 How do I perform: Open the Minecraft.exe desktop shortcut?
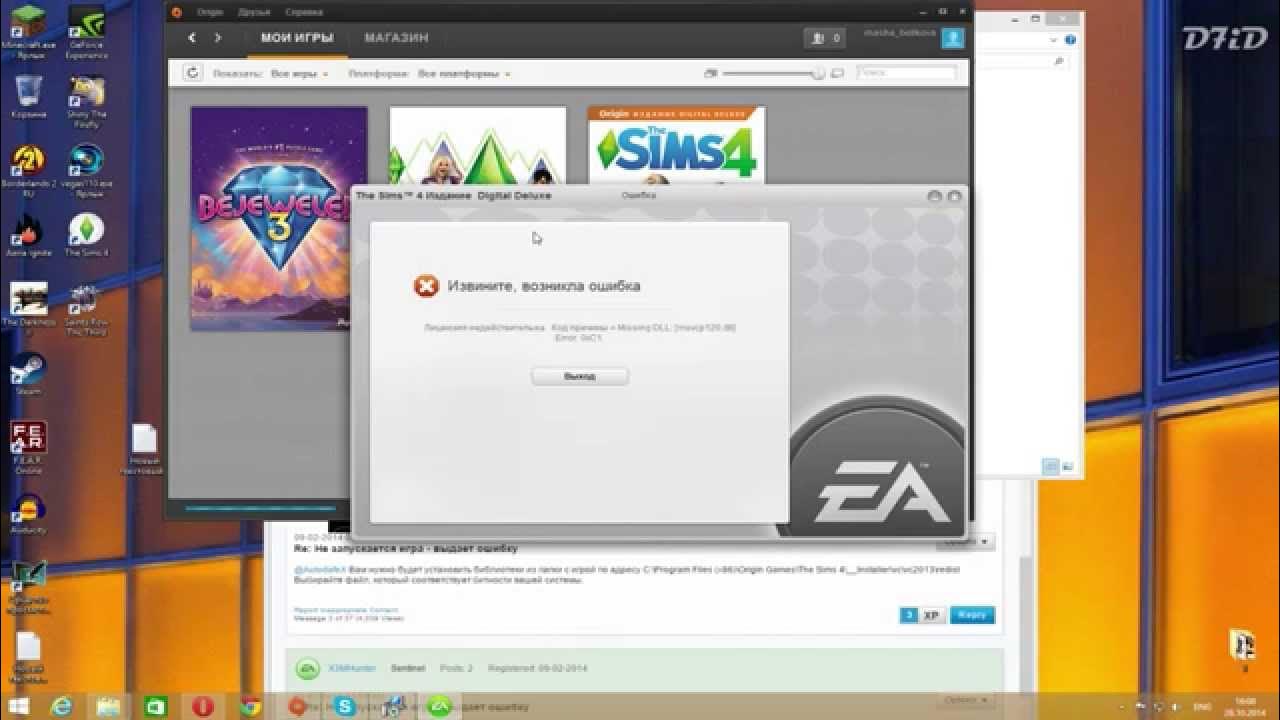27,30
